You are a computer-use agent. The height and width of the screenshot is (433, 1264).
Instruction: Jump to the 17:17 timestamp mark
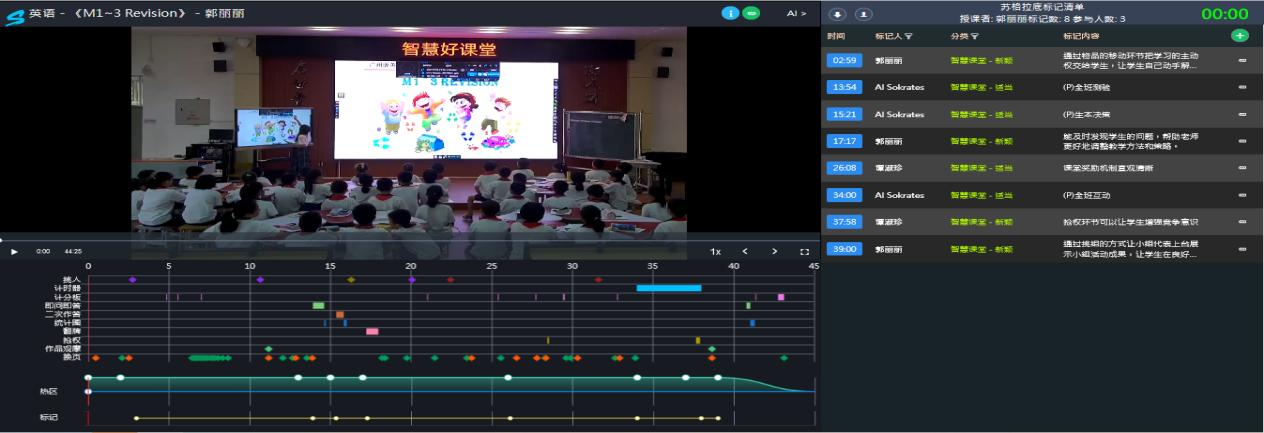pos(841,141)
